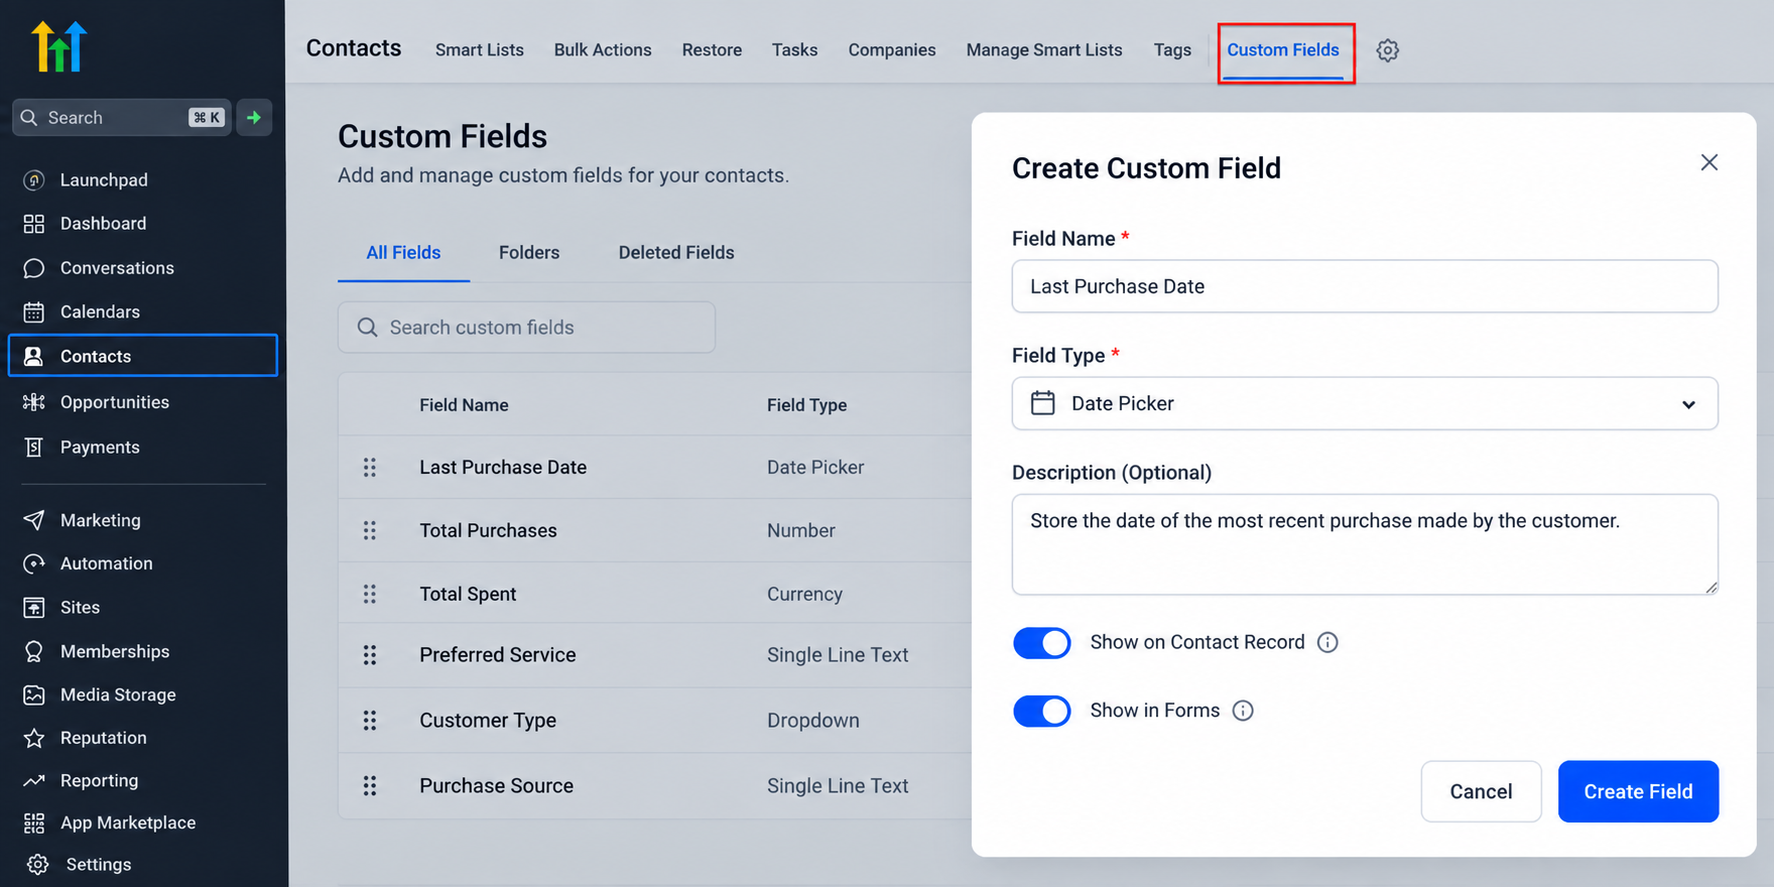Click the Description text area
Screen dimensions: 1774x887
click(x=1364, y=545)
